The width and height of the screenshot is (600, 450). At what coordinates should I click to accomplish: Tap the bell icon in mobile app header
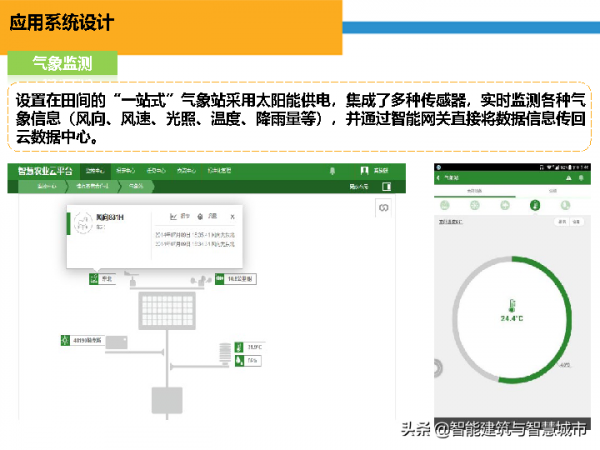tap(581, 178)
